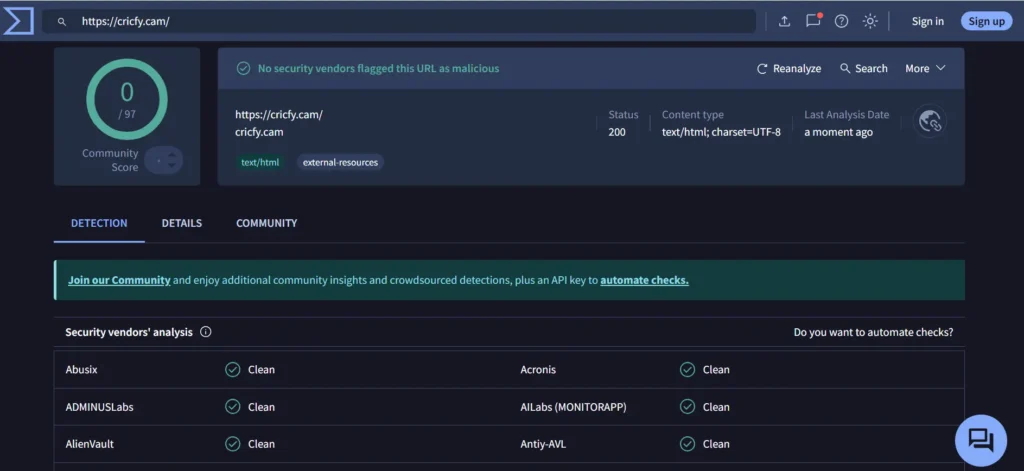Screen dimensions: 1024x471
Task: Open the chat support bubble
Action: point(980,440)
